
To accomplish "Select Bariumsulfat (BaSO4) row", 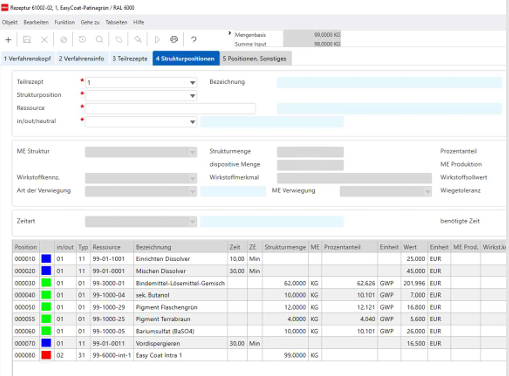I will 259,331.
